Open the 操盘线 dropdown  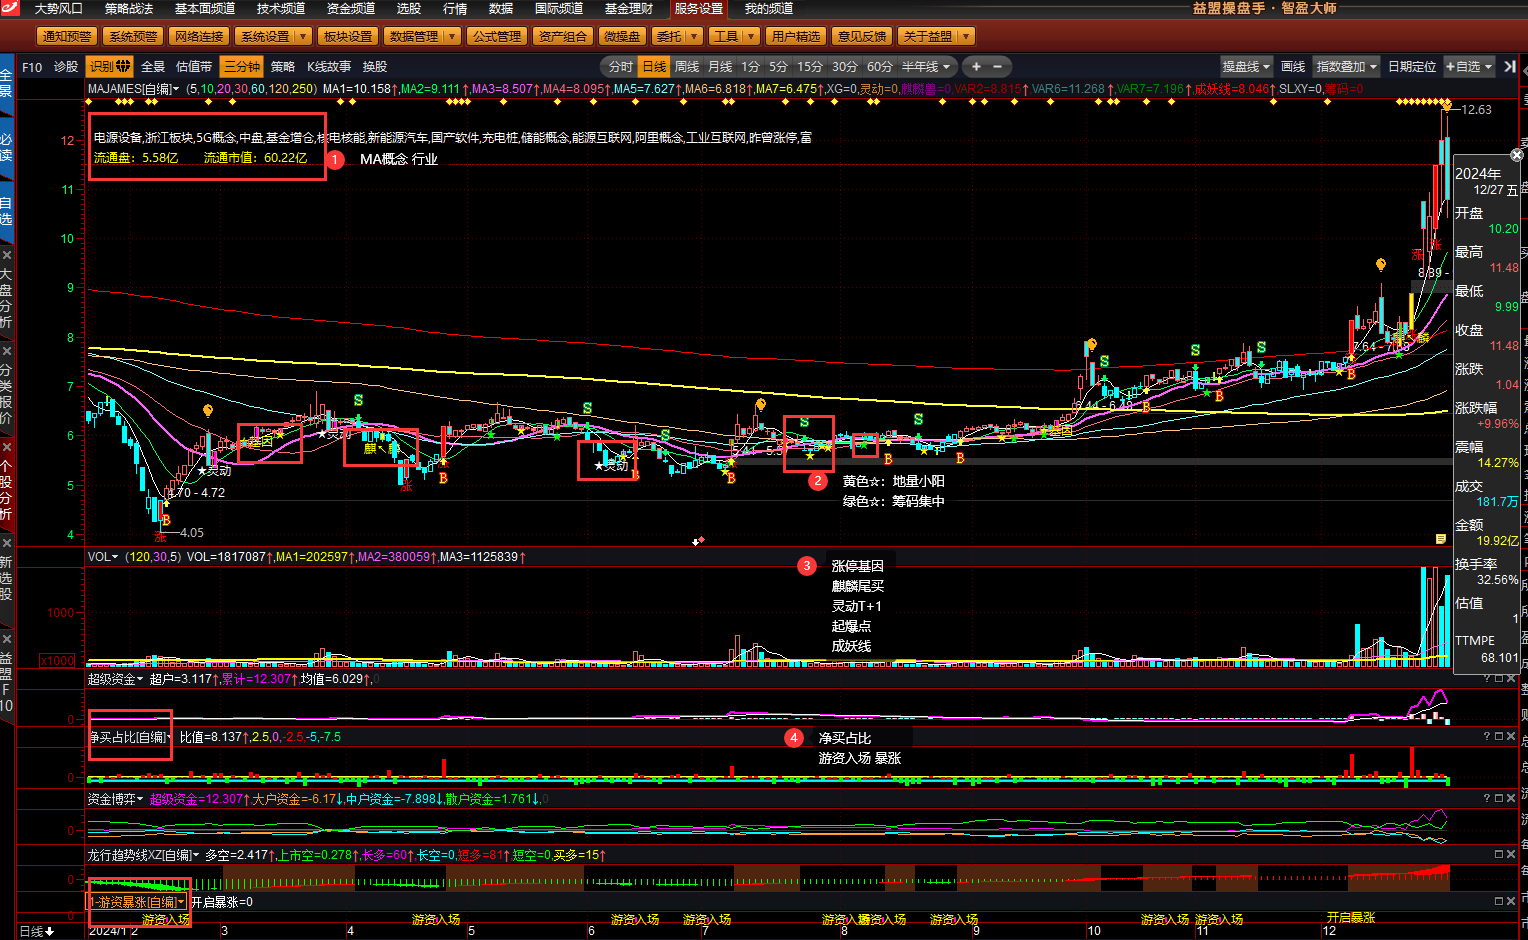pos(1246,67)
